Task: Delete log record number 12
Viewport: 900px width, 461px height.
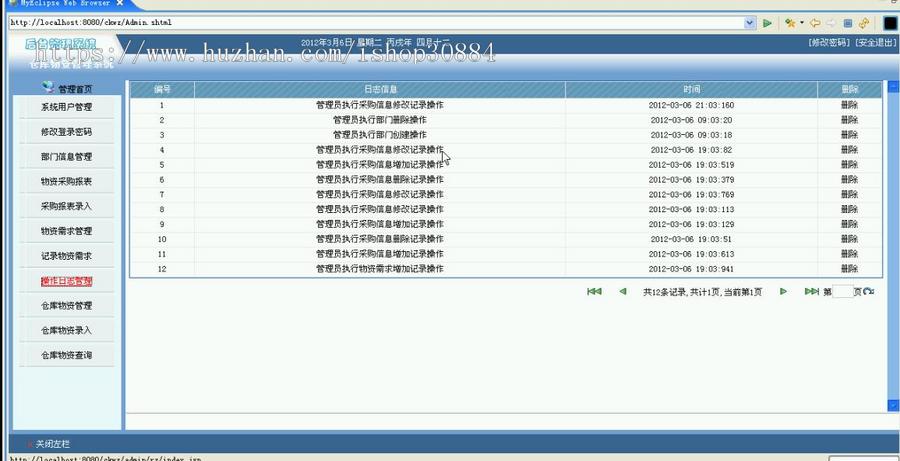Action: point(849,269)
